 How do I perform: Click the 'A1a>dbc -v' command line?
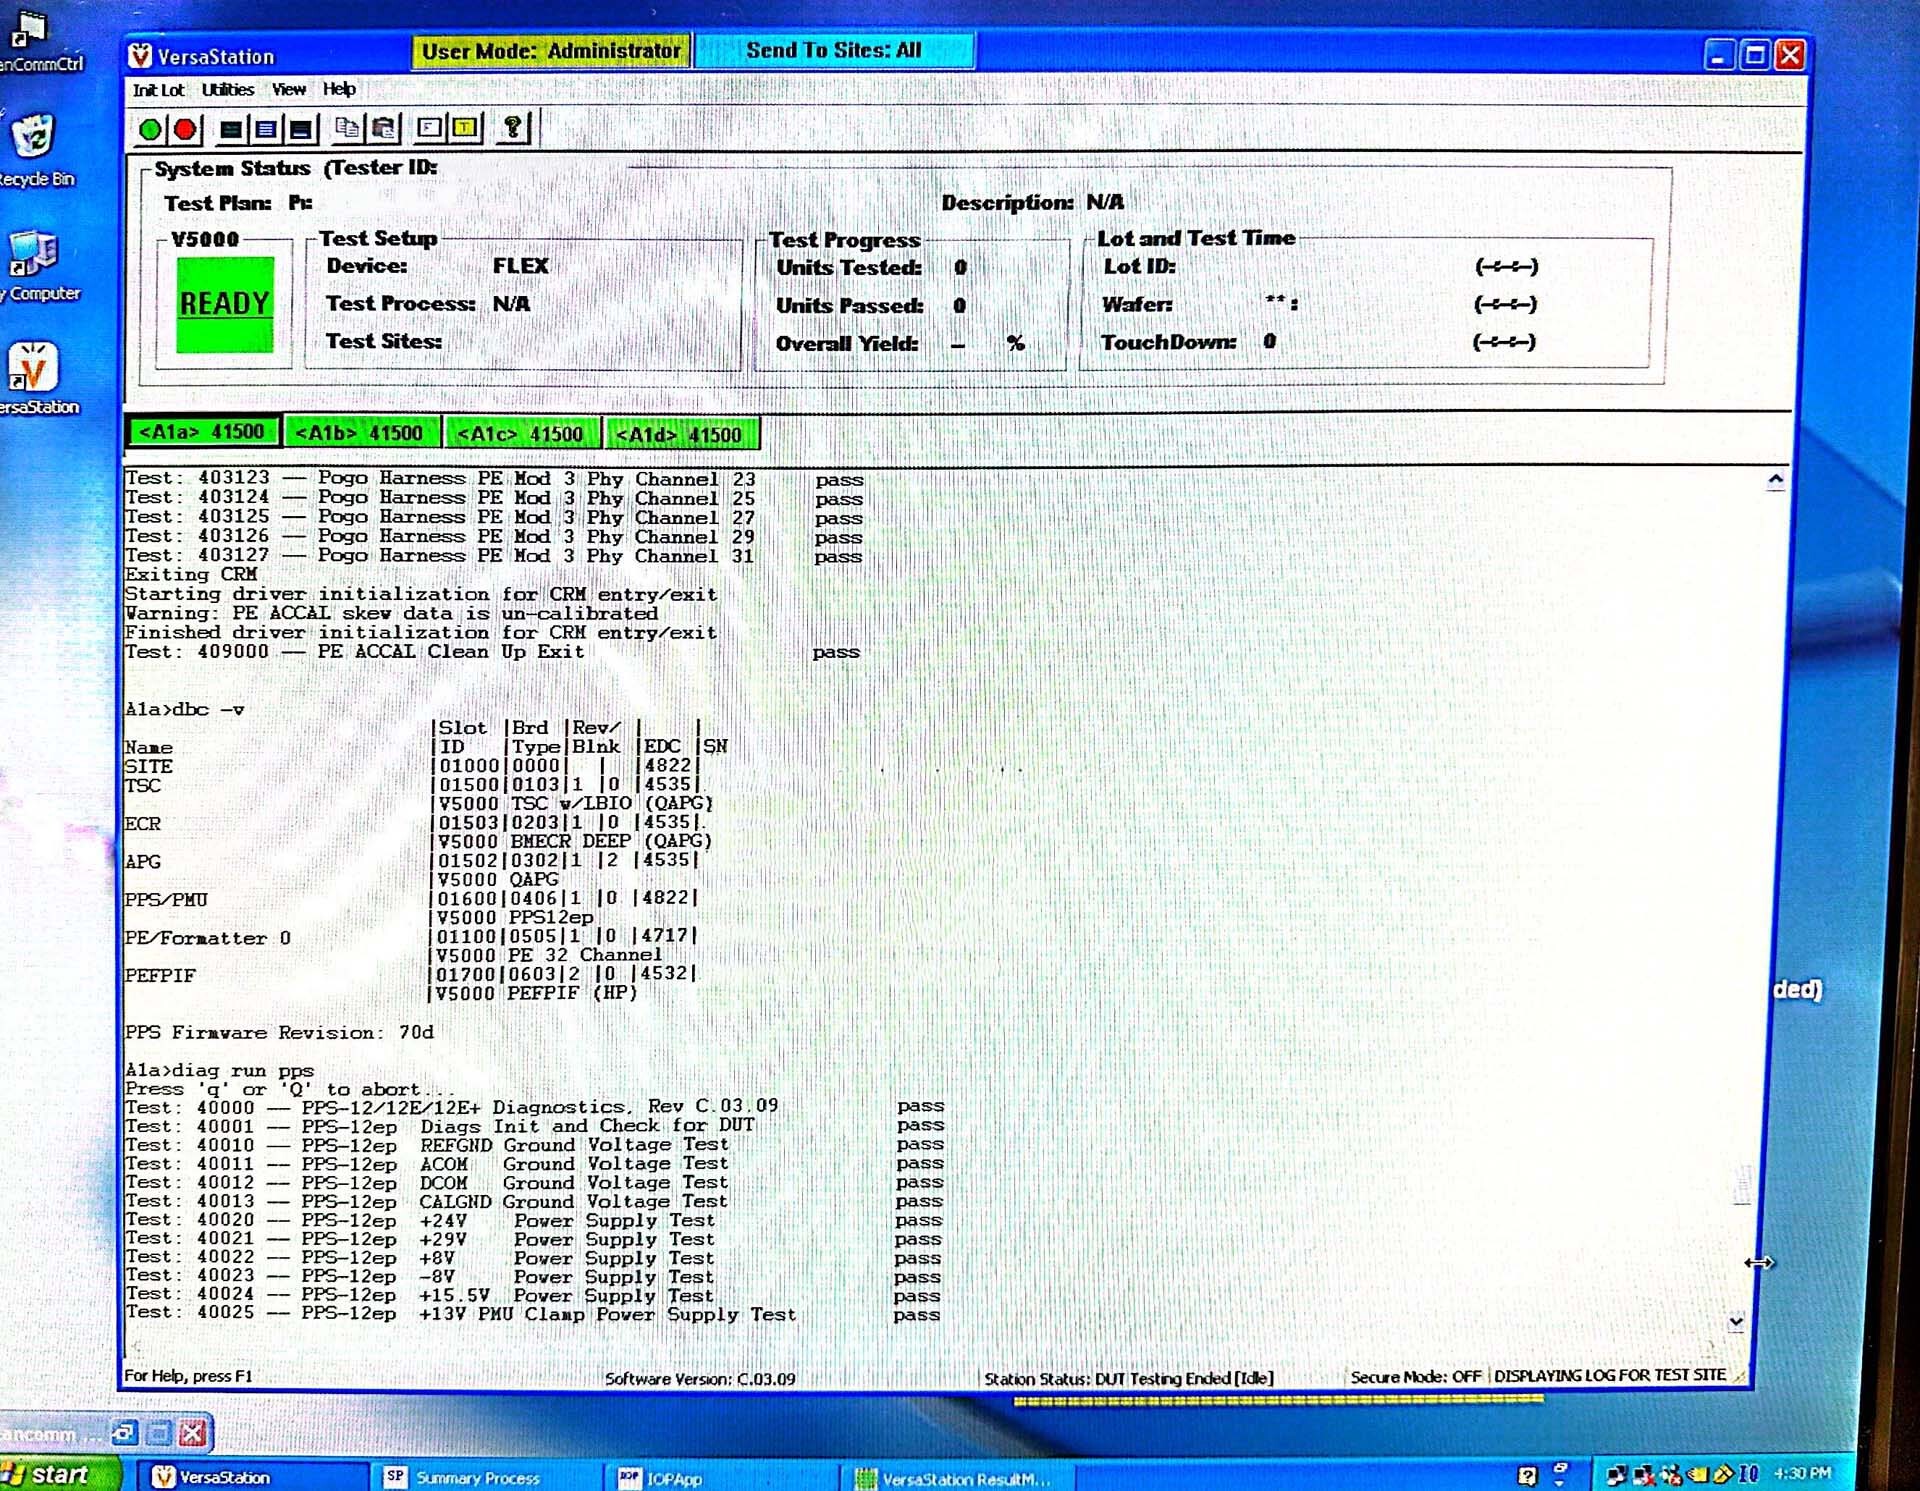point(185,709)
